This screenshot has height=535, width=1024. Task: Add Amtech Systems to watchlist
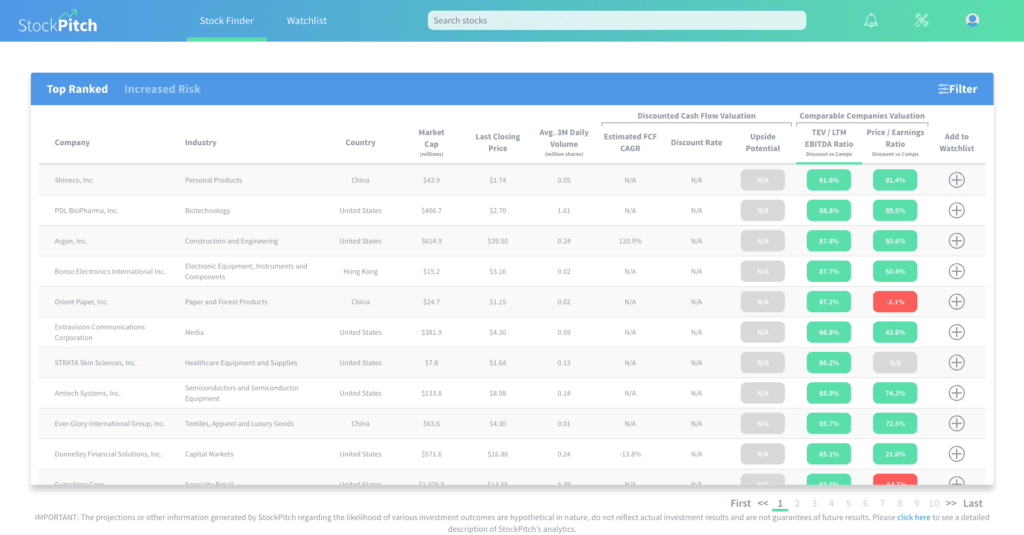point(956,393)
